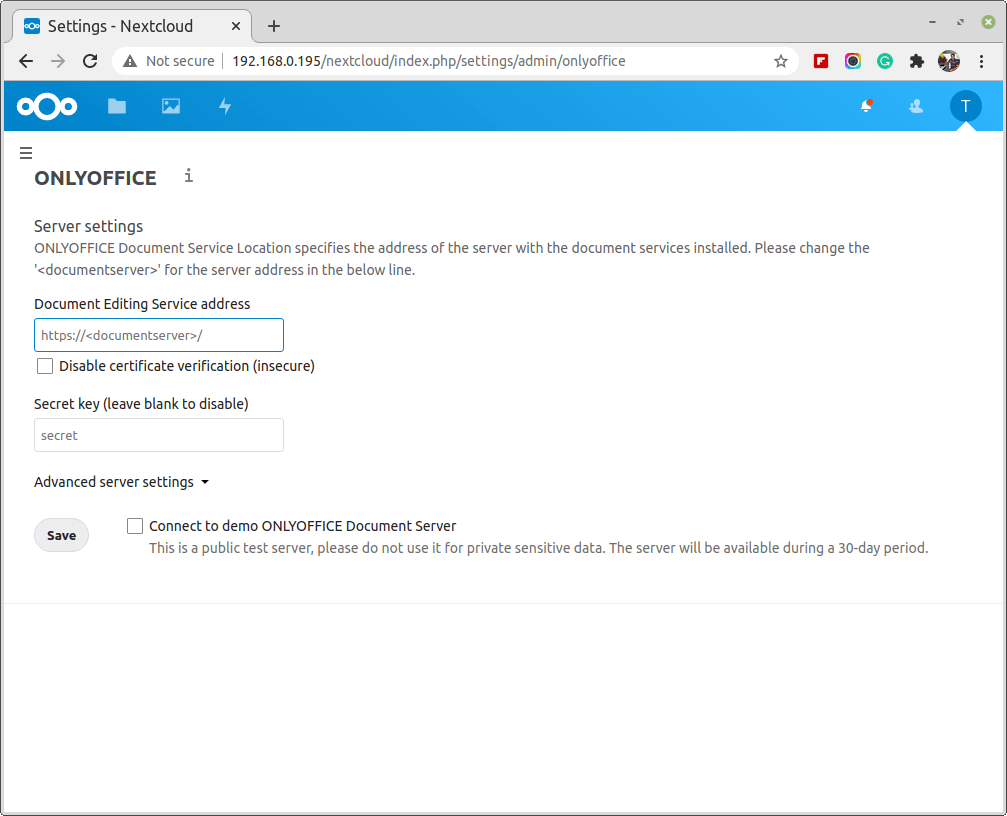Click the ONLYOFFICE info icon
Image resolution: width=1007 pixels, height=816 pixels.
coord(188,176)
